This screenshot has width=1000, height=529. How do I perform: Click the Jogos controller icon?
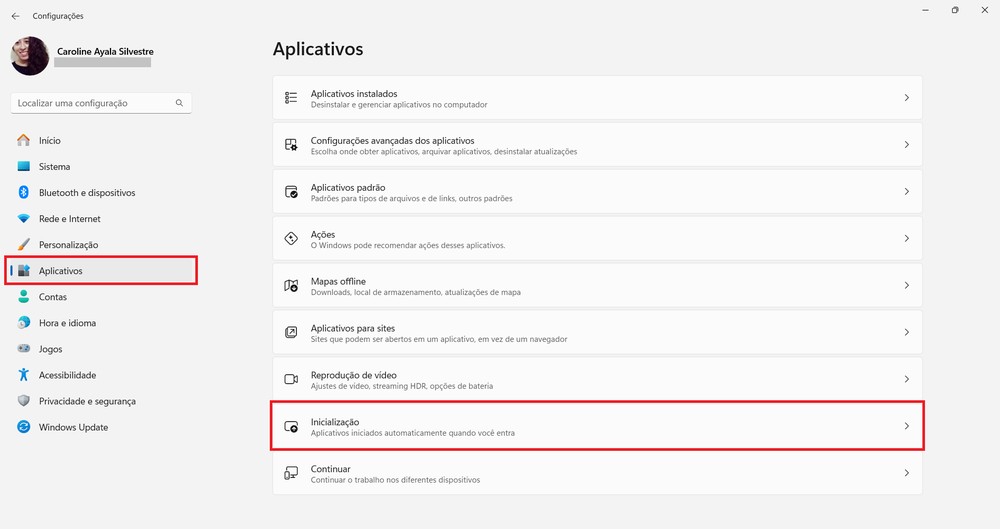[x=24, y=349]
